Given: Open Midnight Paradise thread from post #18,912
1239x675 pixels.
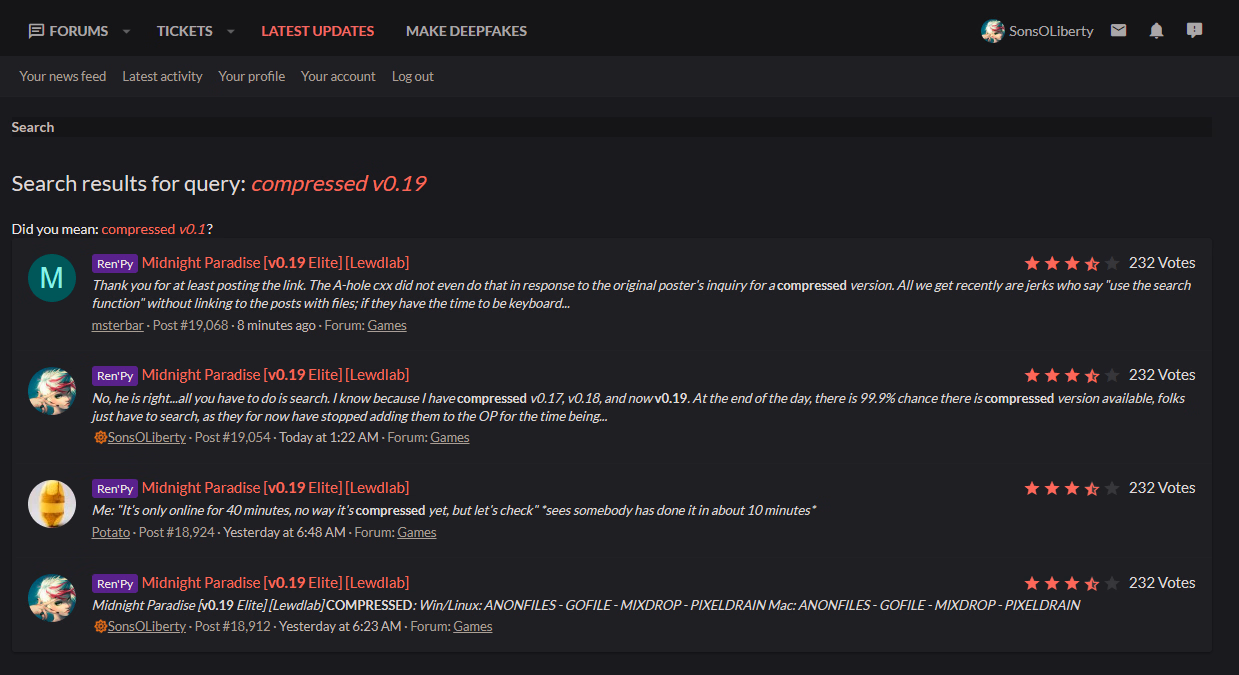Looking at the screenshot, I should pyautogui.click(x=275, y=583).
